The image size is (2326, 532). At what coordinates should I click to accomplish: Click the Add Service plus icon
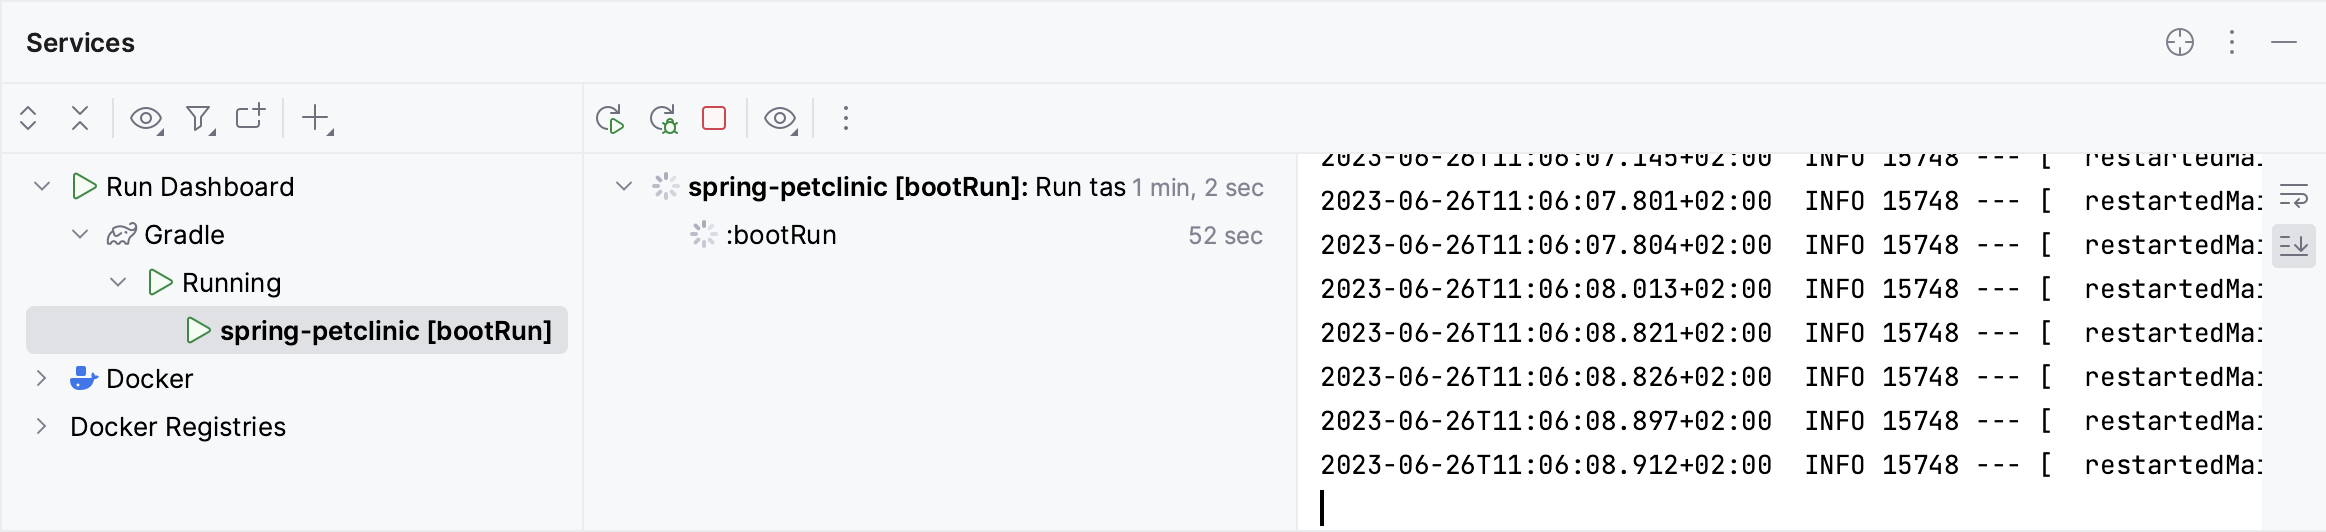[x=316, y=118]
